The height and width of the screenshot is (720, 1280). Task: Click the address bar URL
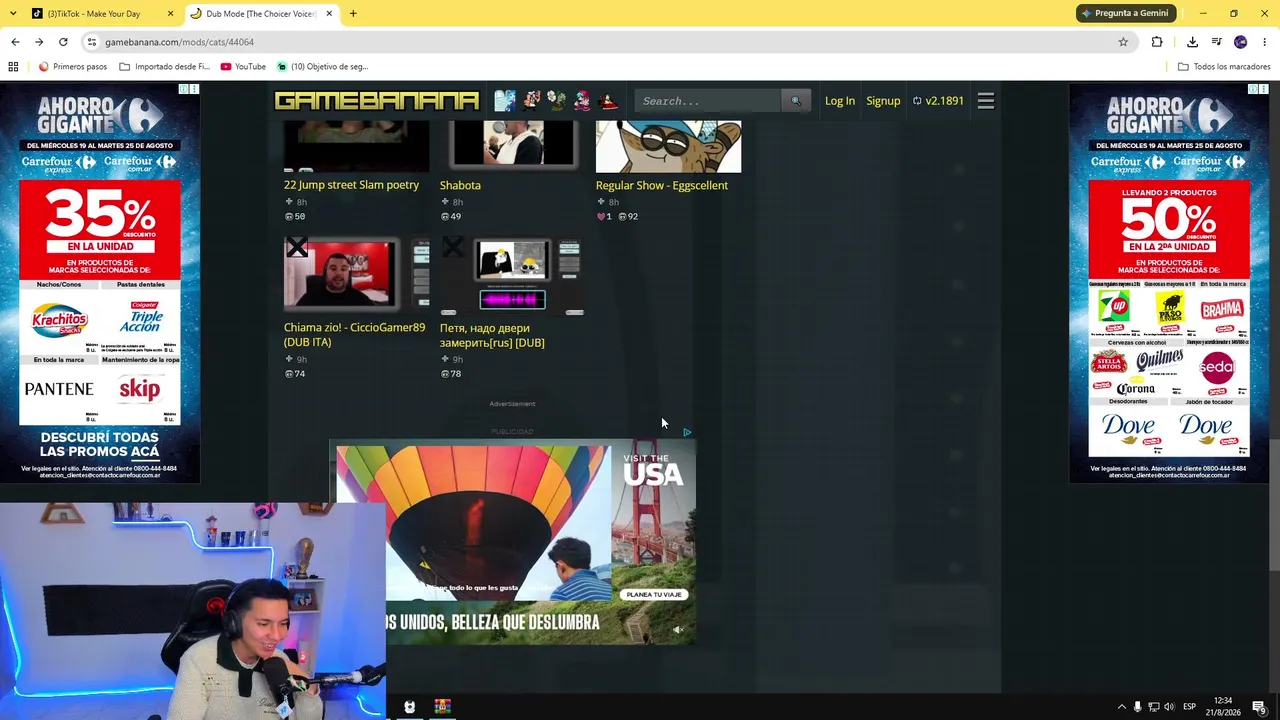tap(180, 42)
